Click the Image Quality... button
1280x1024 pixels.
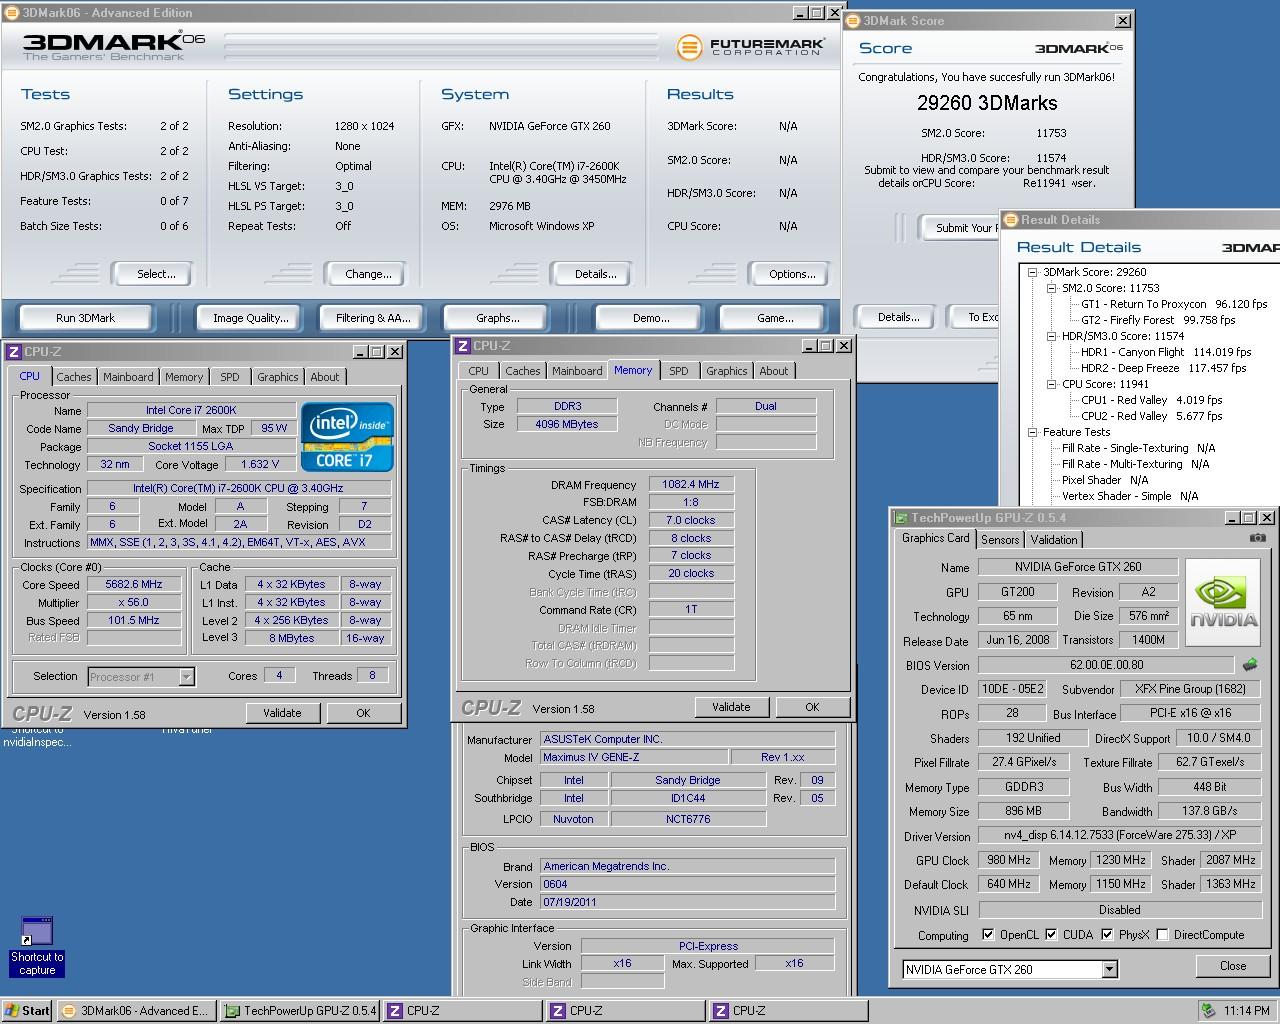[250, 318]
